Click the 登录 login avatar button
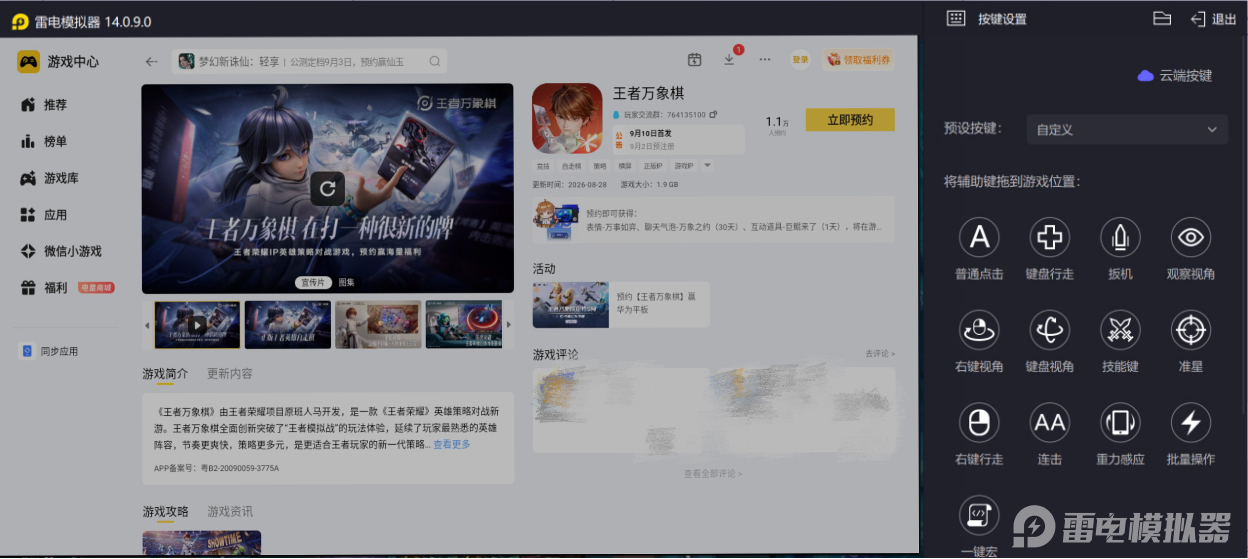The height and width of the screenshot is (559, 1248). tap(800, 60)
